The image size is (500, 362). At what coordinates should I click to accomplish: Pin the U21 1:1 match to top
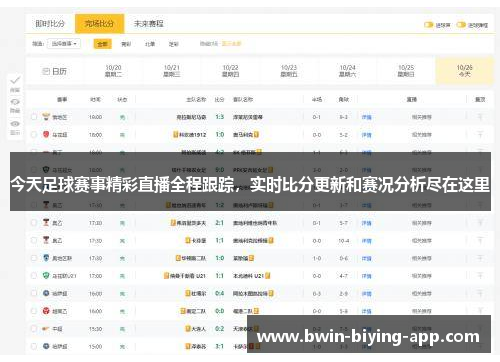tap(480, 275)
